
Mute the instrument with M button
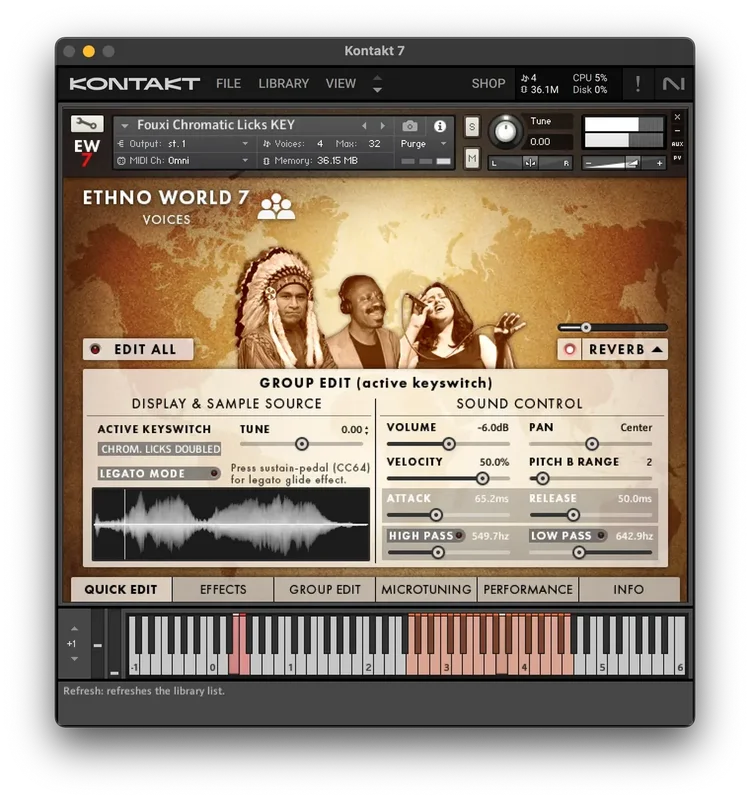coord(472,159)
